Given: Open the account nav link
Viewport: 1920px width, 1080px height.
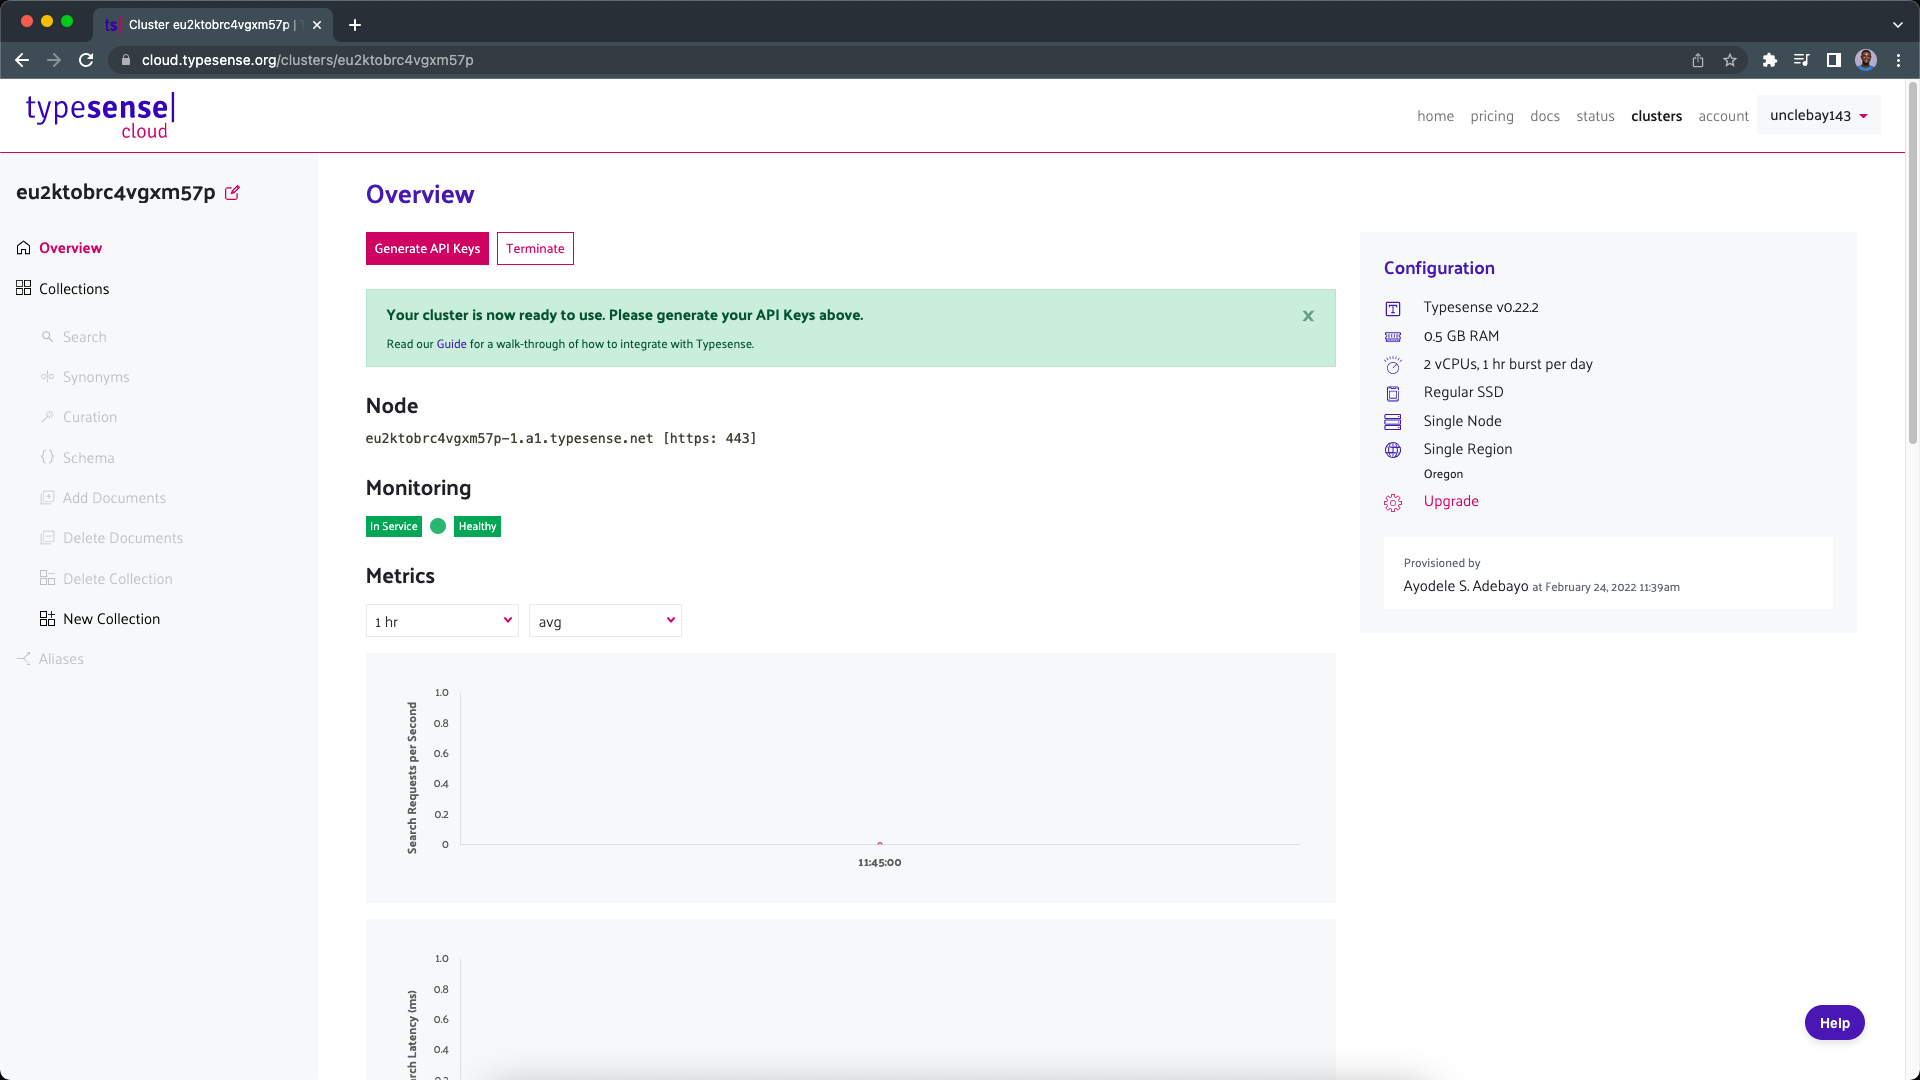Looking at the screenshot, I should click(1723, 116).
